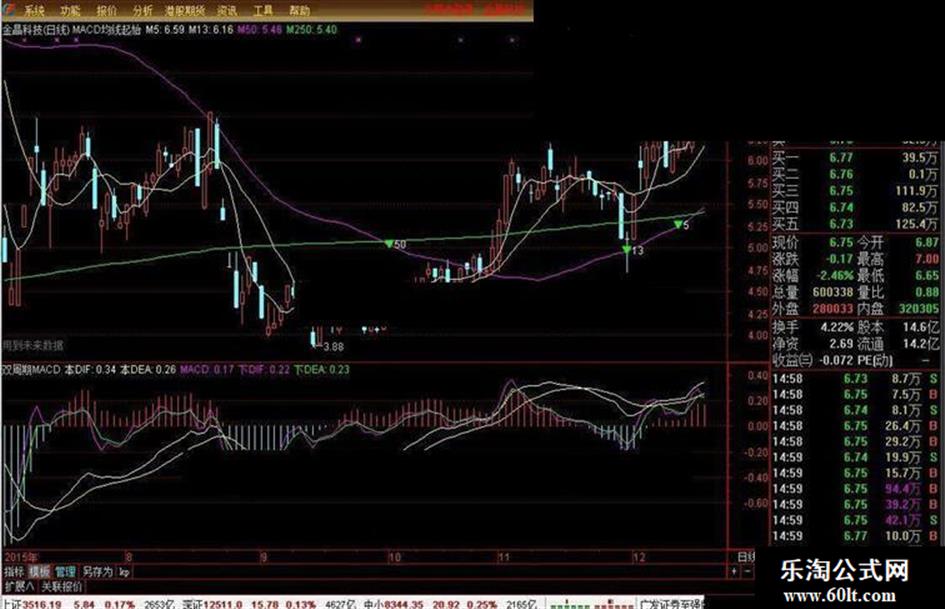The height and width of the screenshot is (609, 945).
Task: Click the 买二 bid row at 6.76
Action: pos(855,174)
